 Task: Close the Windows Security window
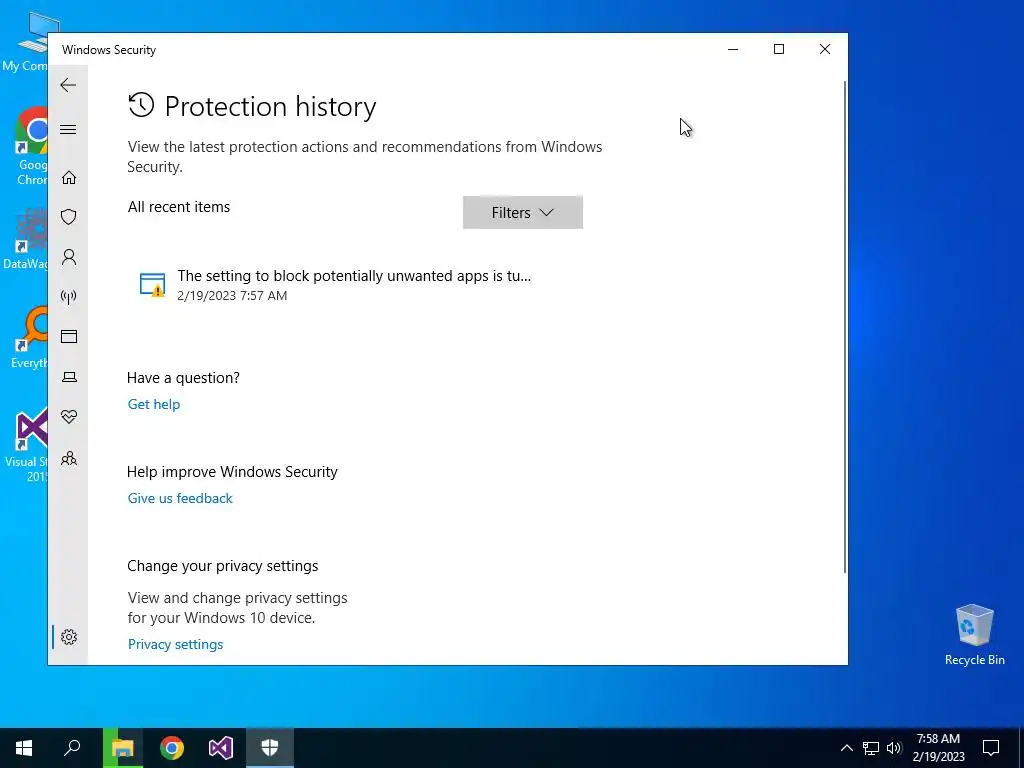[825, 49]
